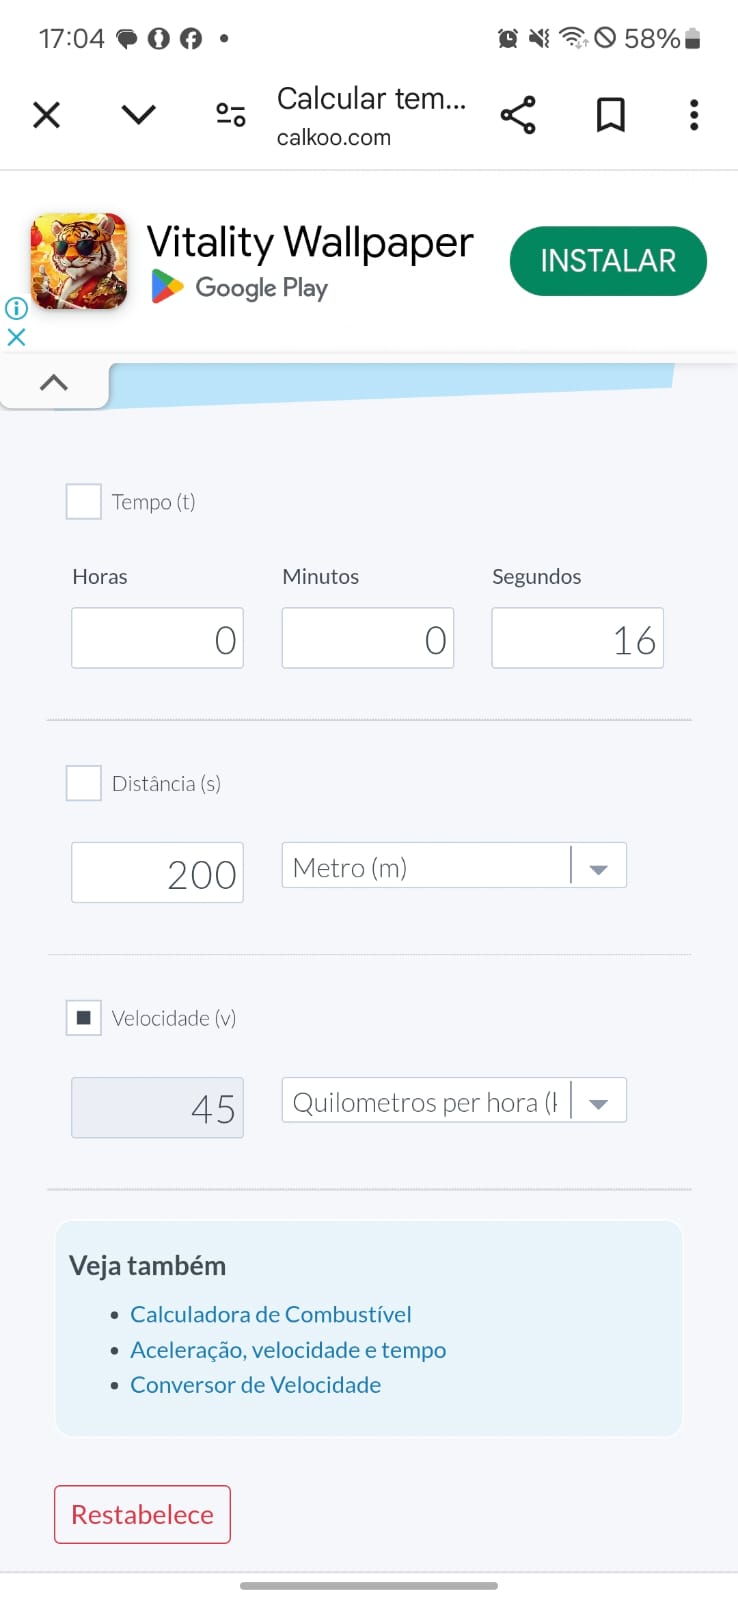Open the Quilometros per hora dropdown
Screen dimensions: 738x1600
point(454,1101)
